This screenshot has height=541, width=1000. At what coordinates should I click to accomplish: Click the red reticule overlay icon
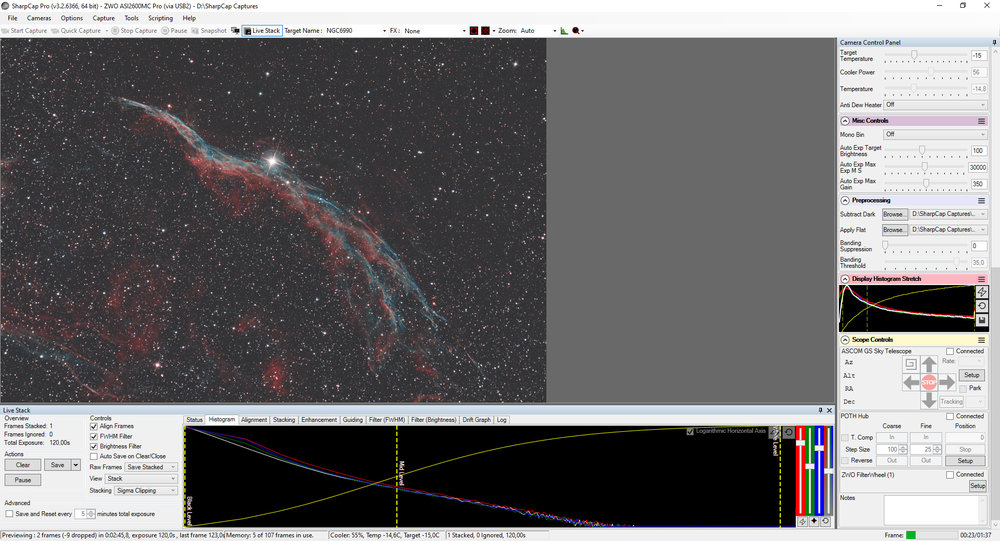474,31
